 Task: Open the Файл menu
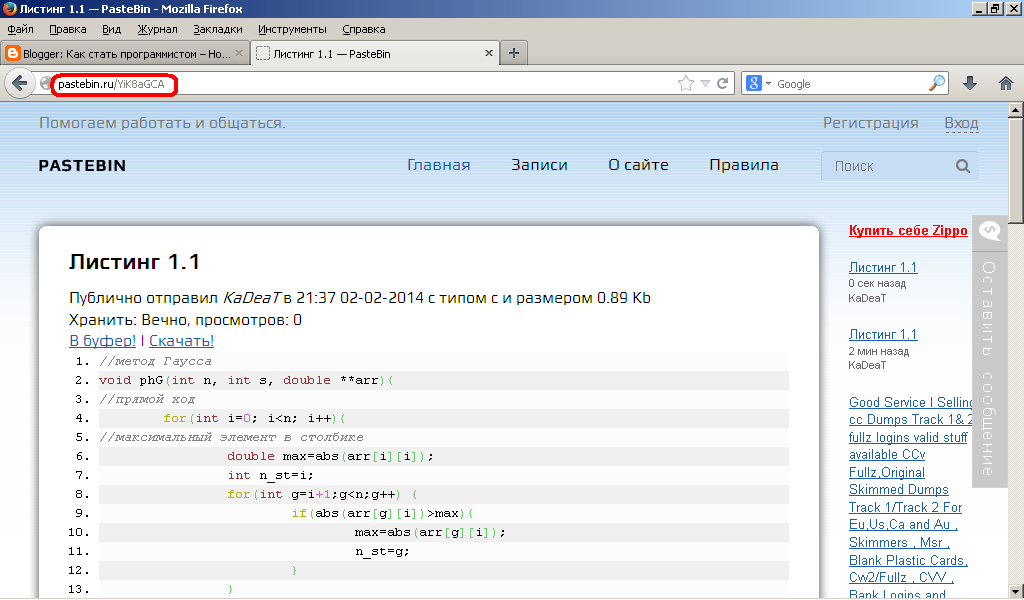[x=20, y=29]
